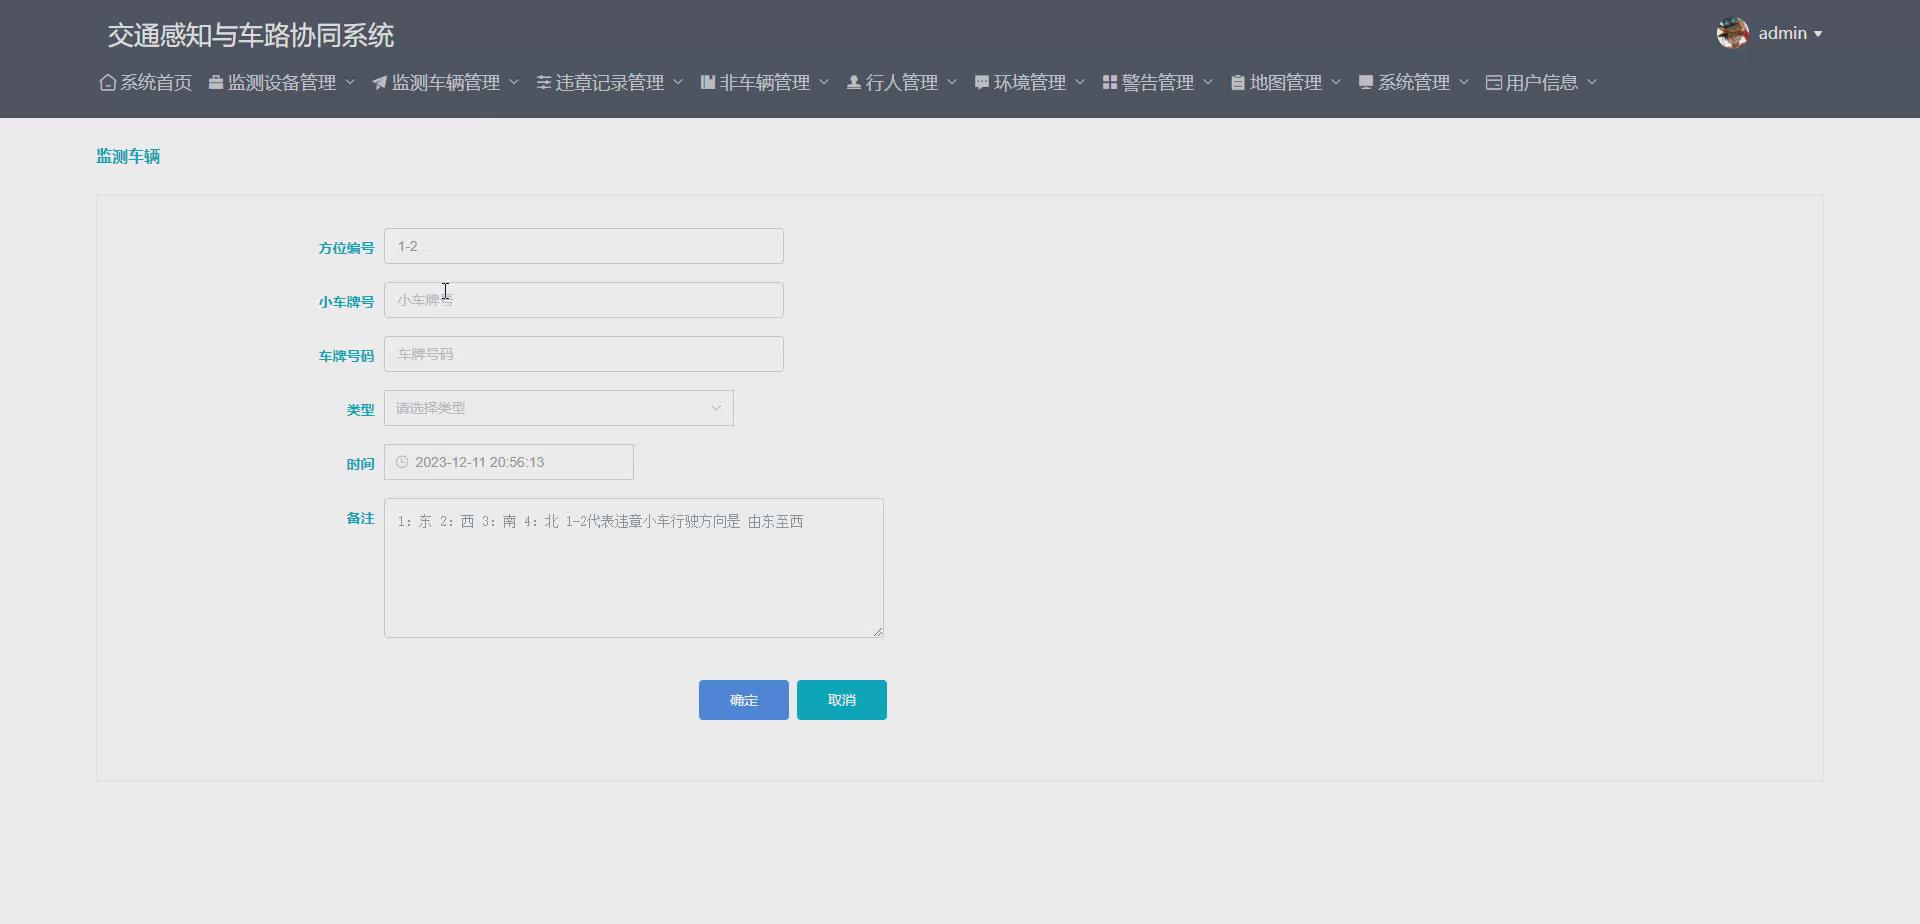Select the monitor icon beside 环境管理

pos(980,82)
